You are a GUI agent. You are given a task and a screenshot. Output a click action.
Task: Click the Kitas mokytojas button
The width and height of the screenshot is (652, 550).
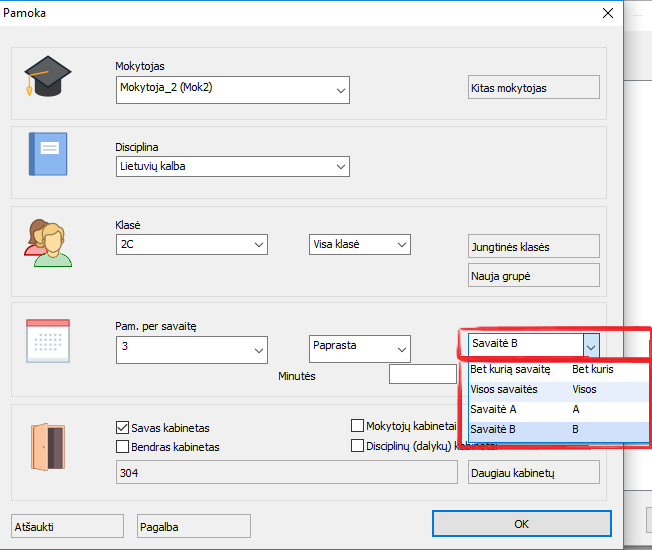coord(533,88)
